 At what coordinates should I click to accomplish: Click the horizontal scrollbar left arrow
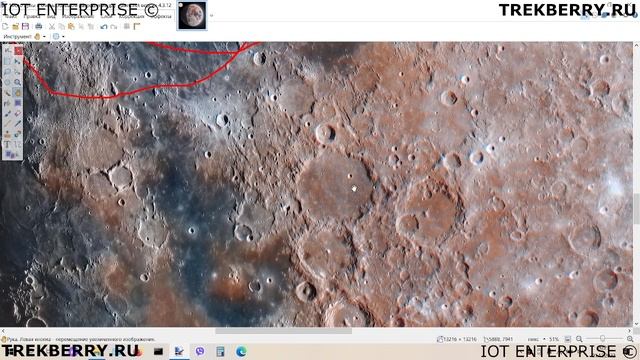(x=3, y=331)
